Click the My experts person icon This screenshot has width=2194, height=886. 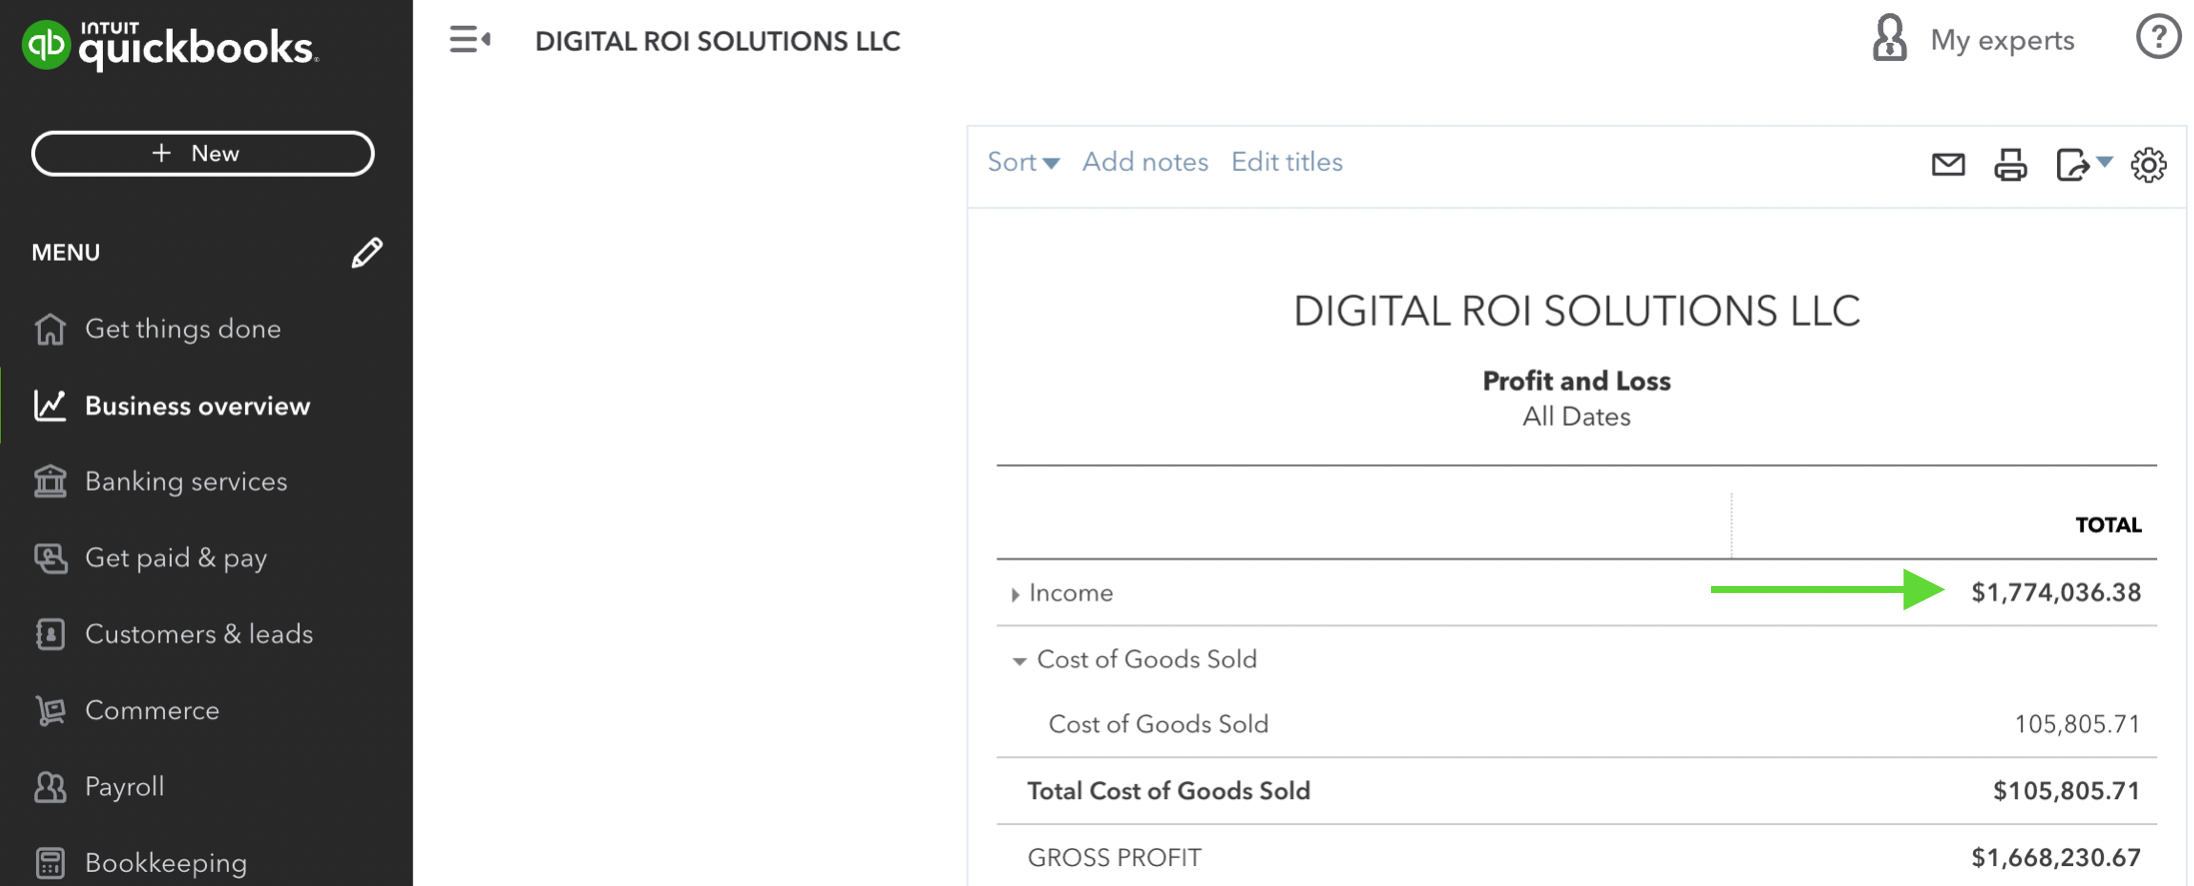(1889, 39)
